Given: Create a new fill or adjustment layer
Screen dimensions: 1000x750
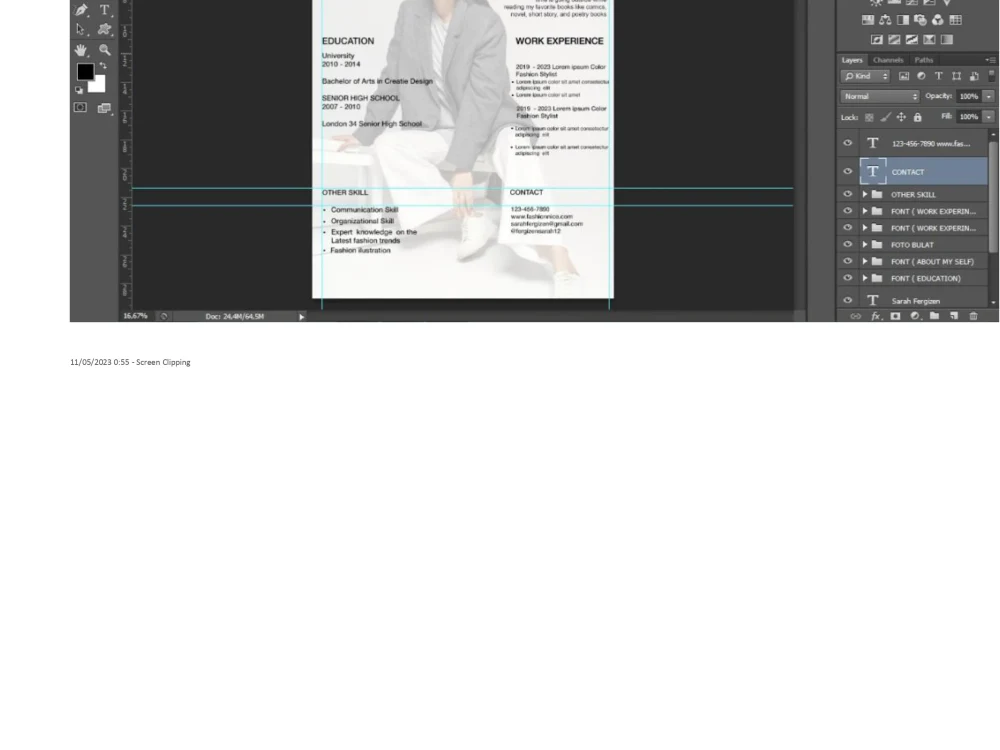Looking at the screenshot, I should 915,316.
